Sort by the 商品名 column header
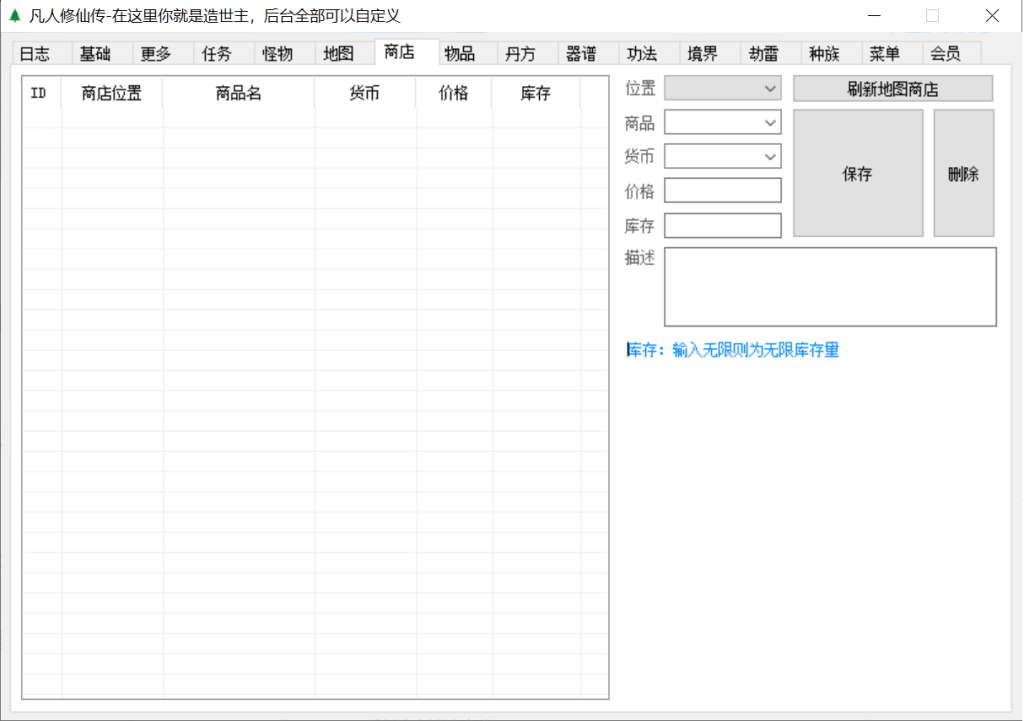1024x721 pixels. point(239,93)
